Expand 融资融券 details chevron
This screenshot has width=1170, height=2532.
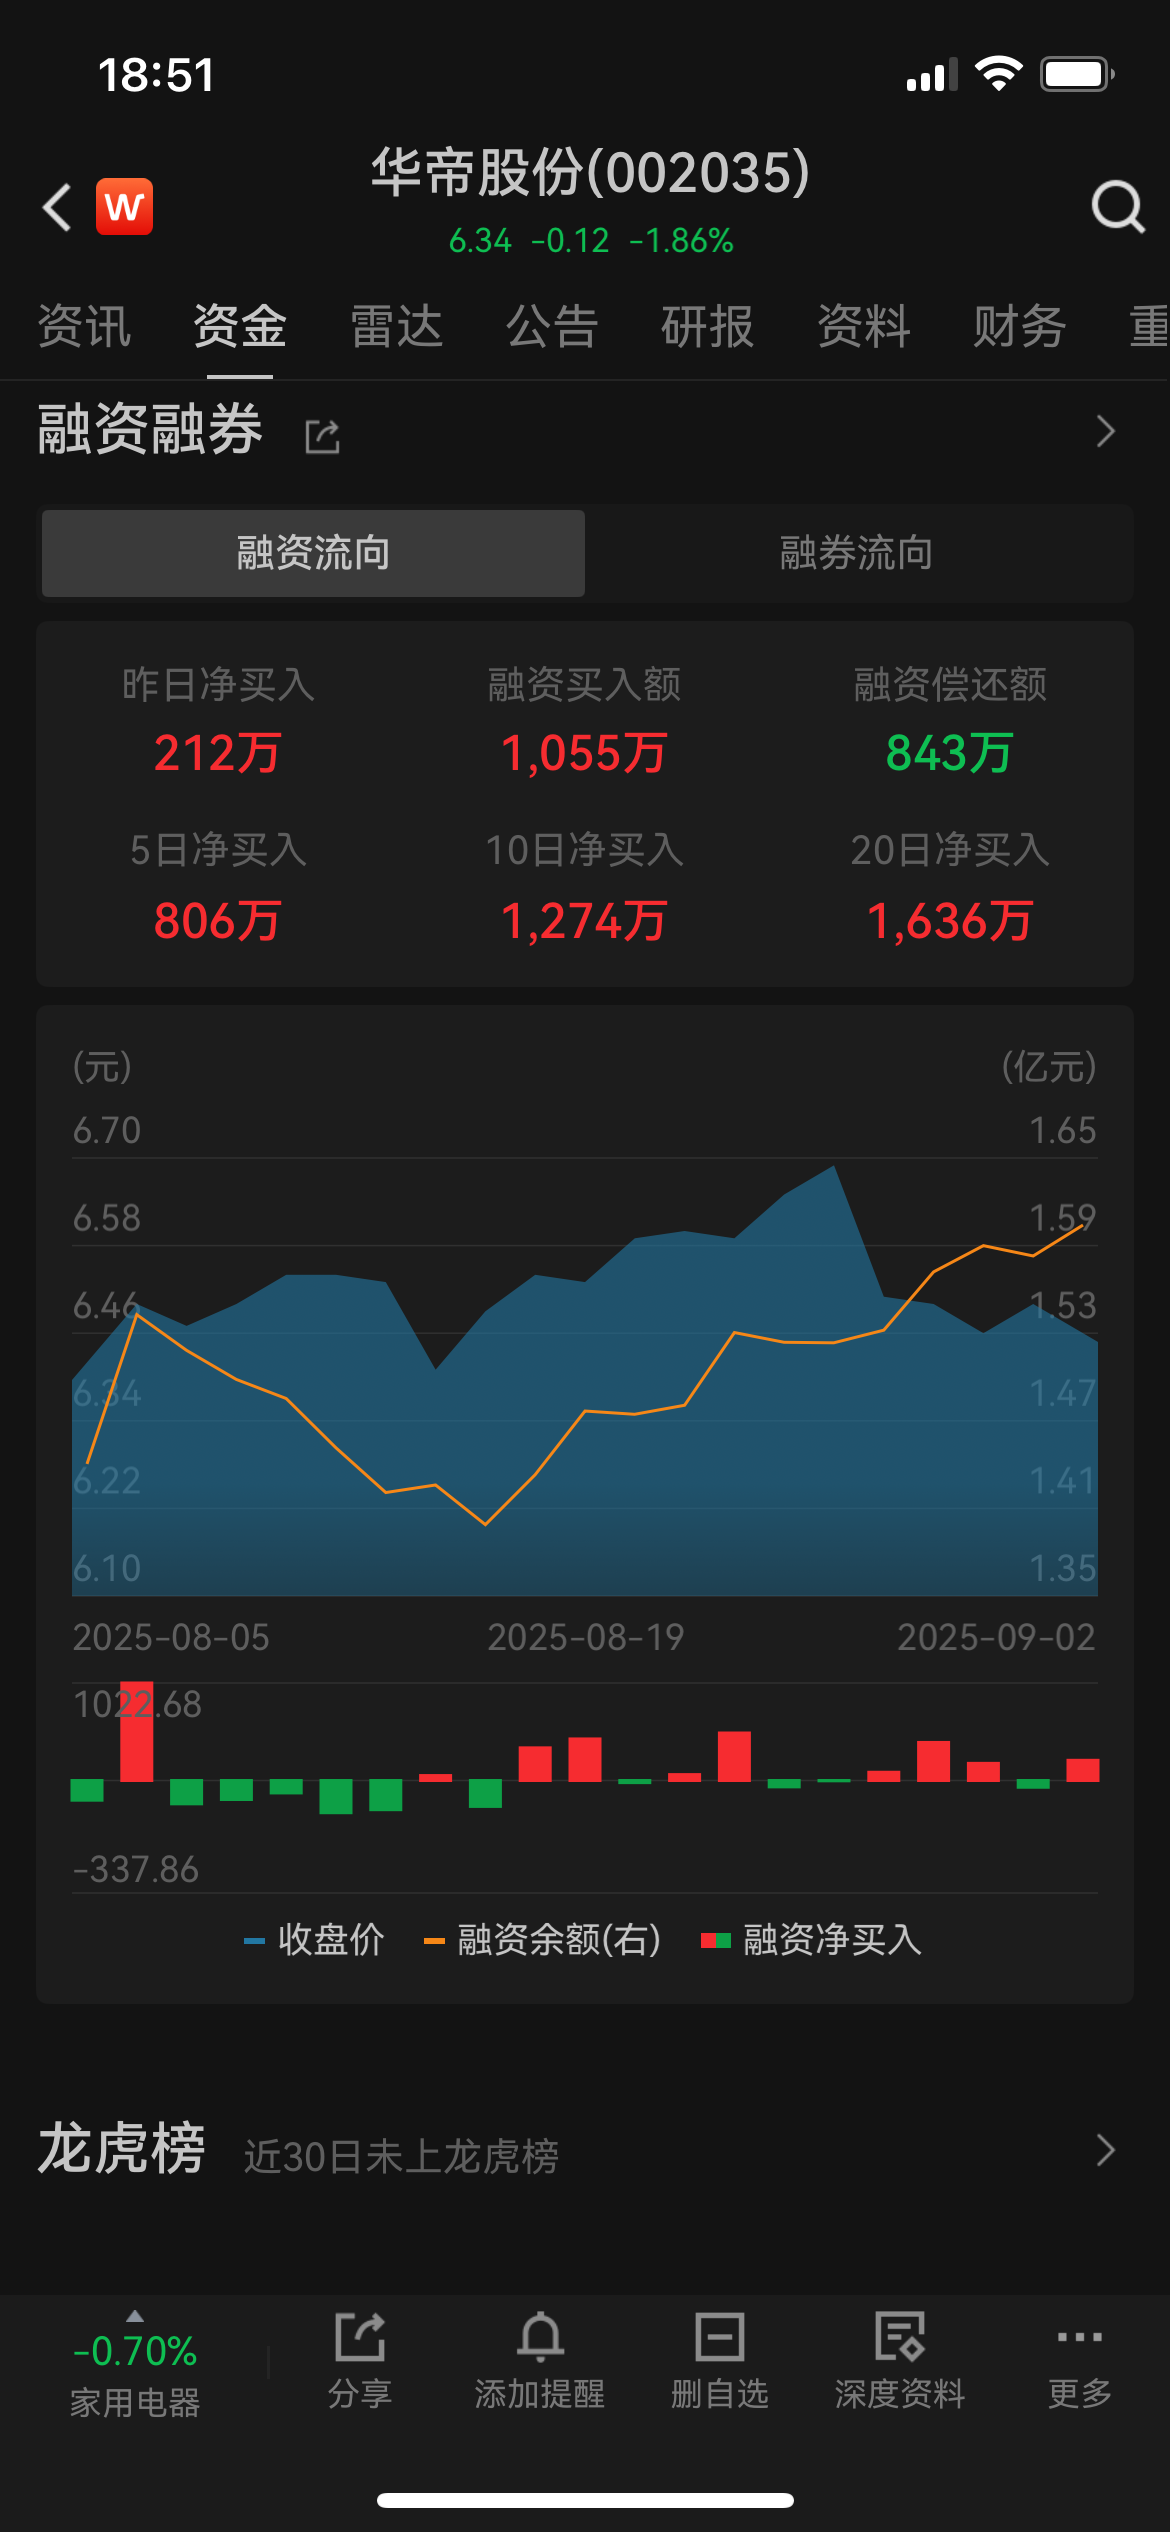pos(1105,431)
